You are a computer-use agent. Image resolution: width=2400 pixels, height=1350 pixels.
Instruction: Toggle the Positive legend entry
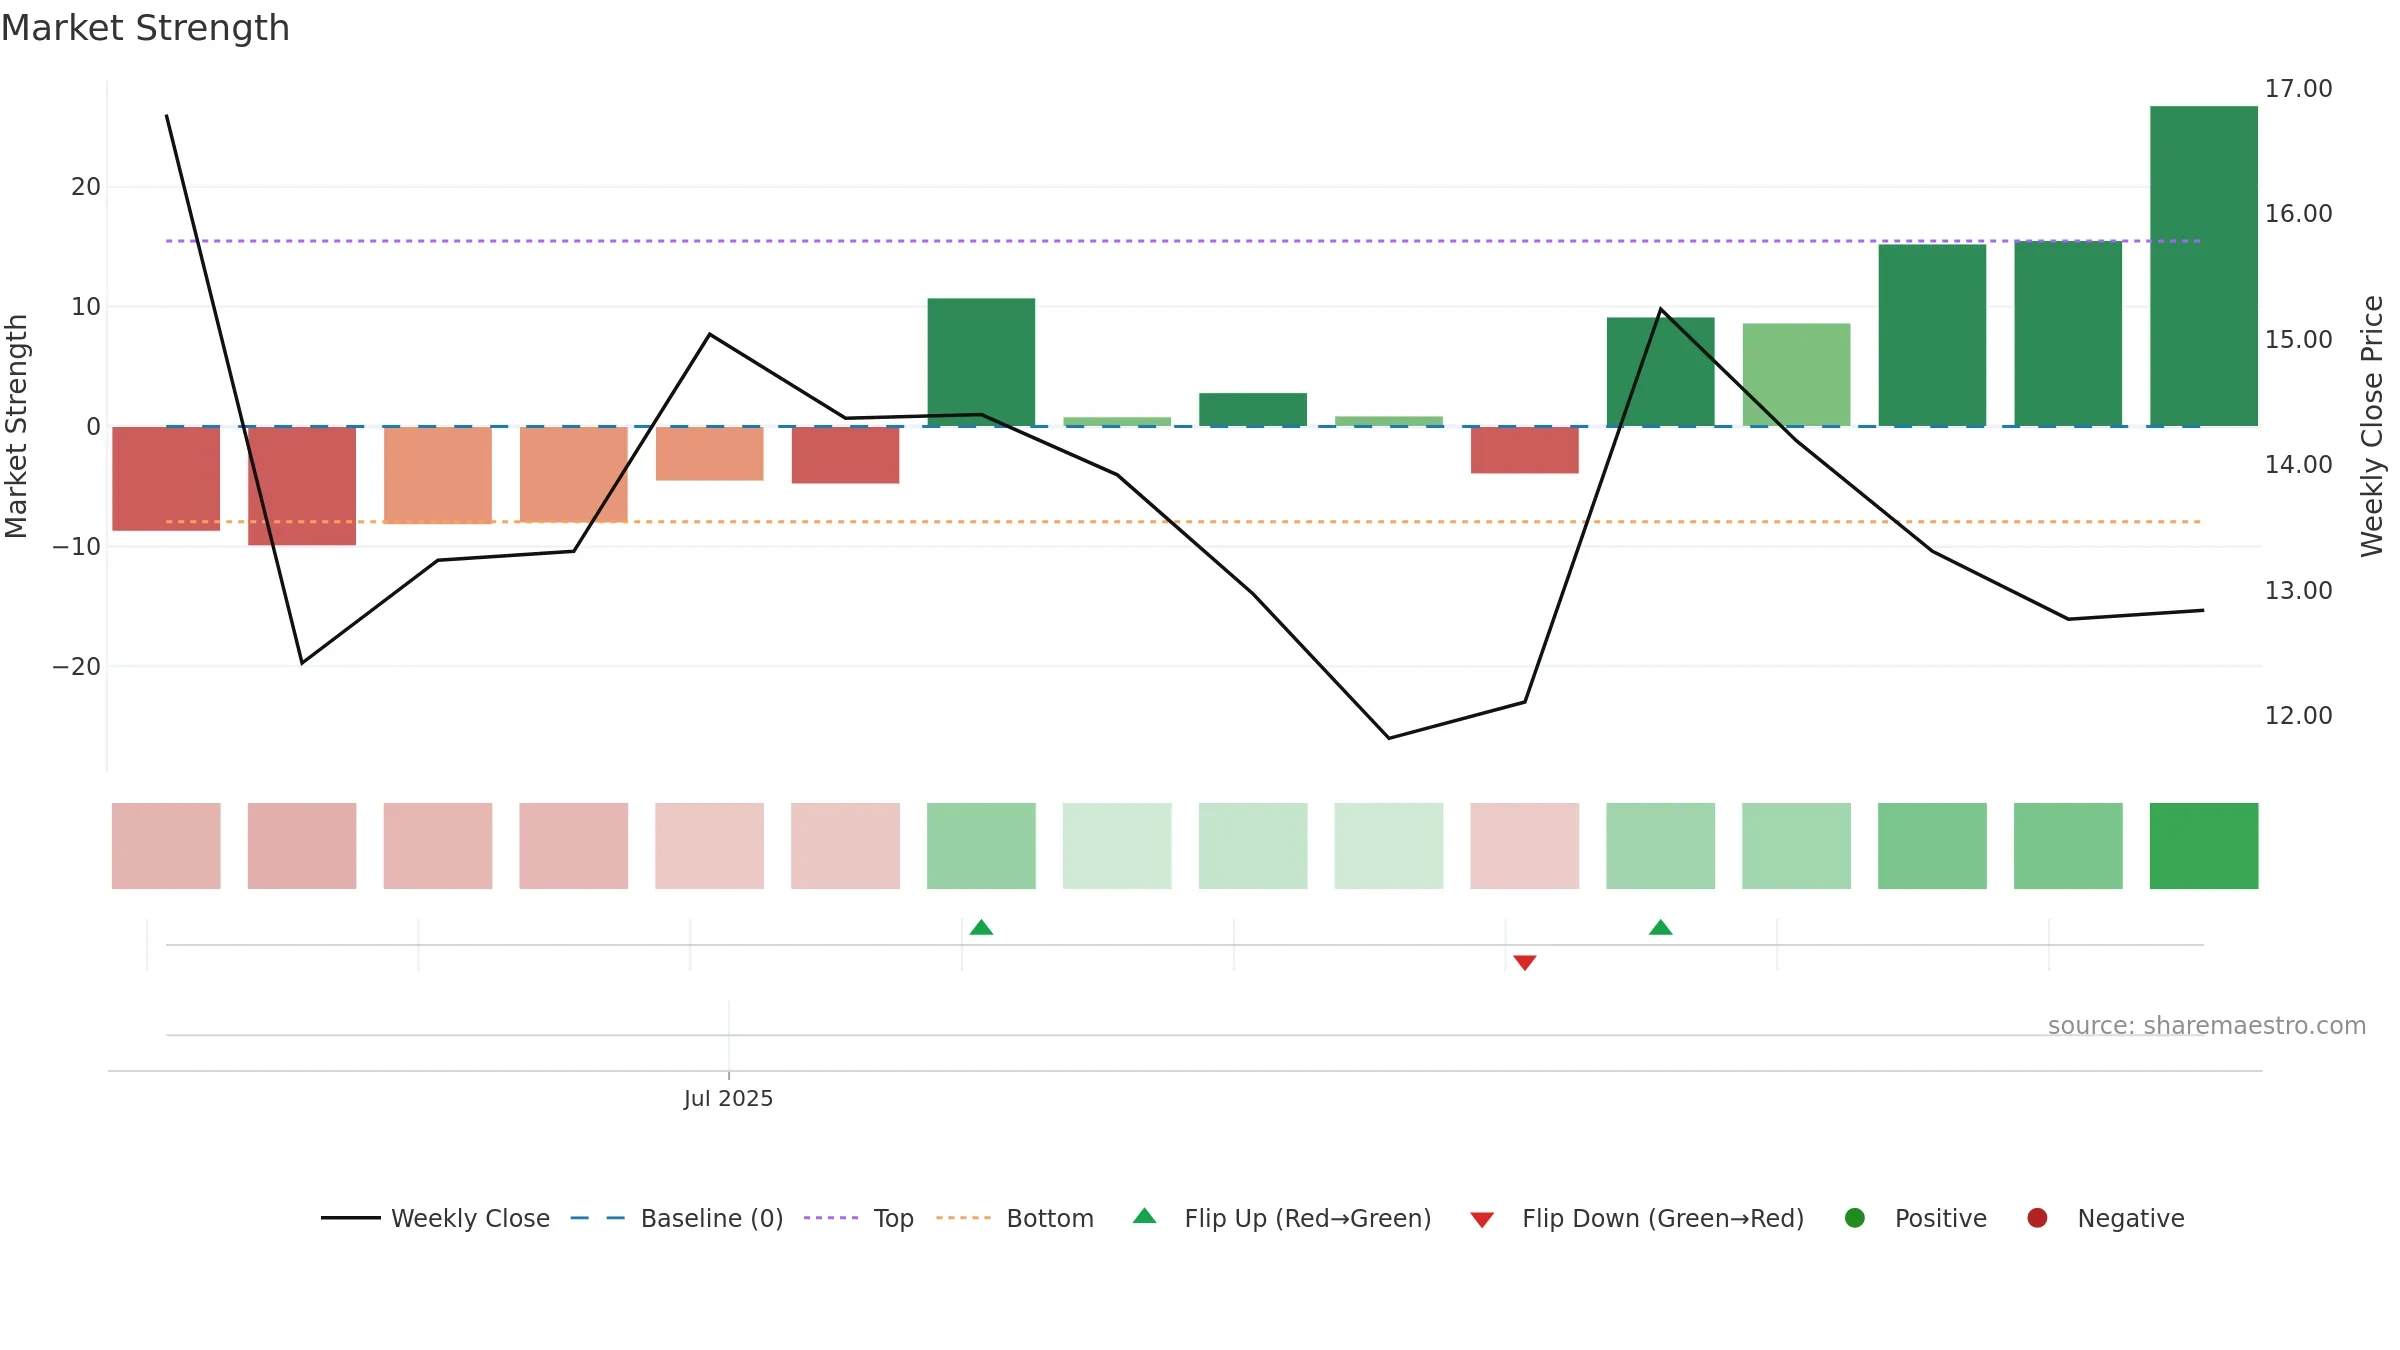[1915, 1218]
